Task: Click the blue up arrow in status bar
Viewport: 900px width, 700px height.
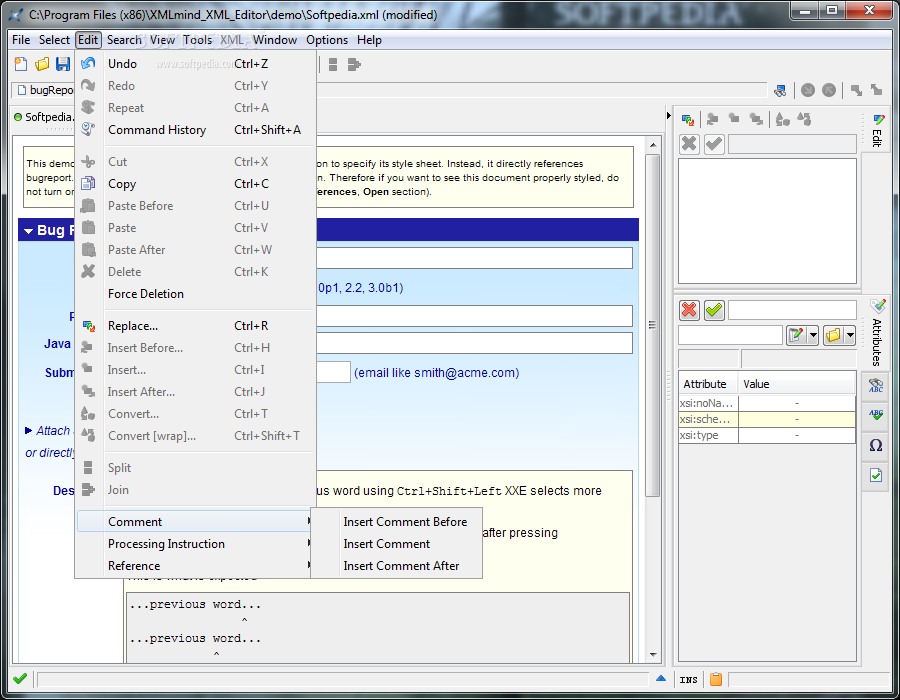Action: [x=661, y=679]
